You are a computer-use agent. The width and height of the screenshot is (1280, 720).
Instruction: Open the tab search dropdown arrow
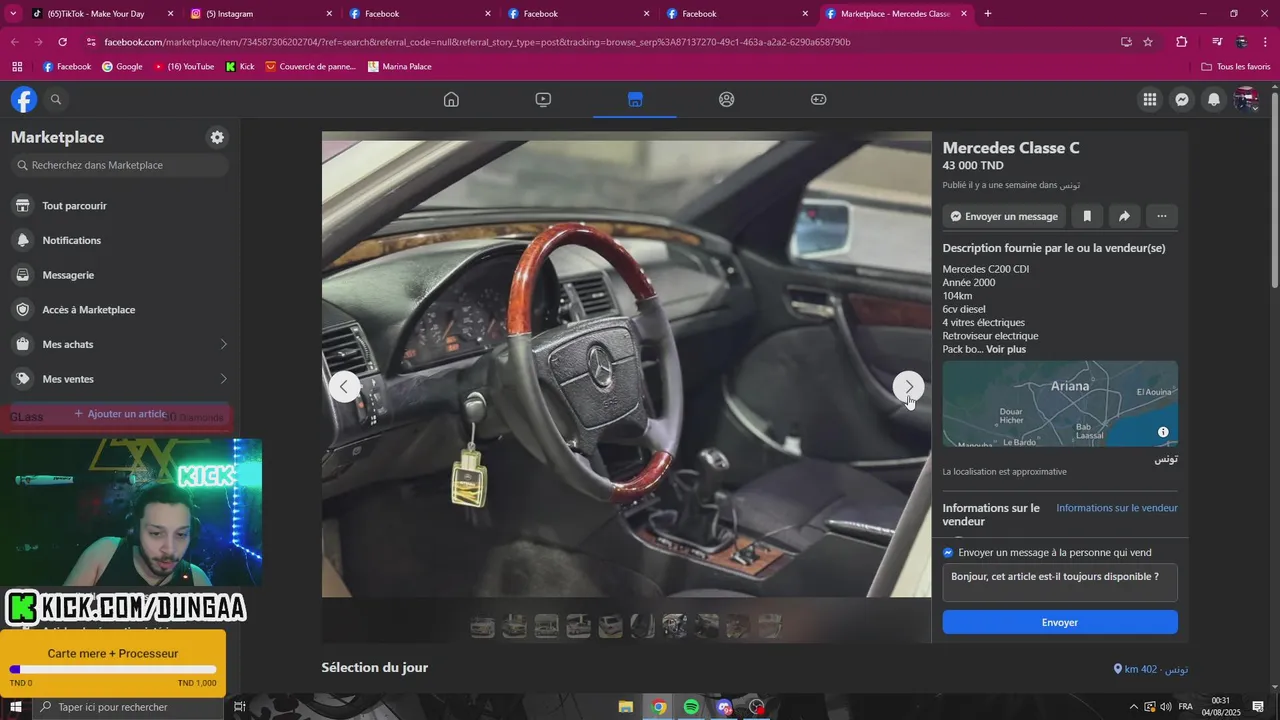coord(12,14)
